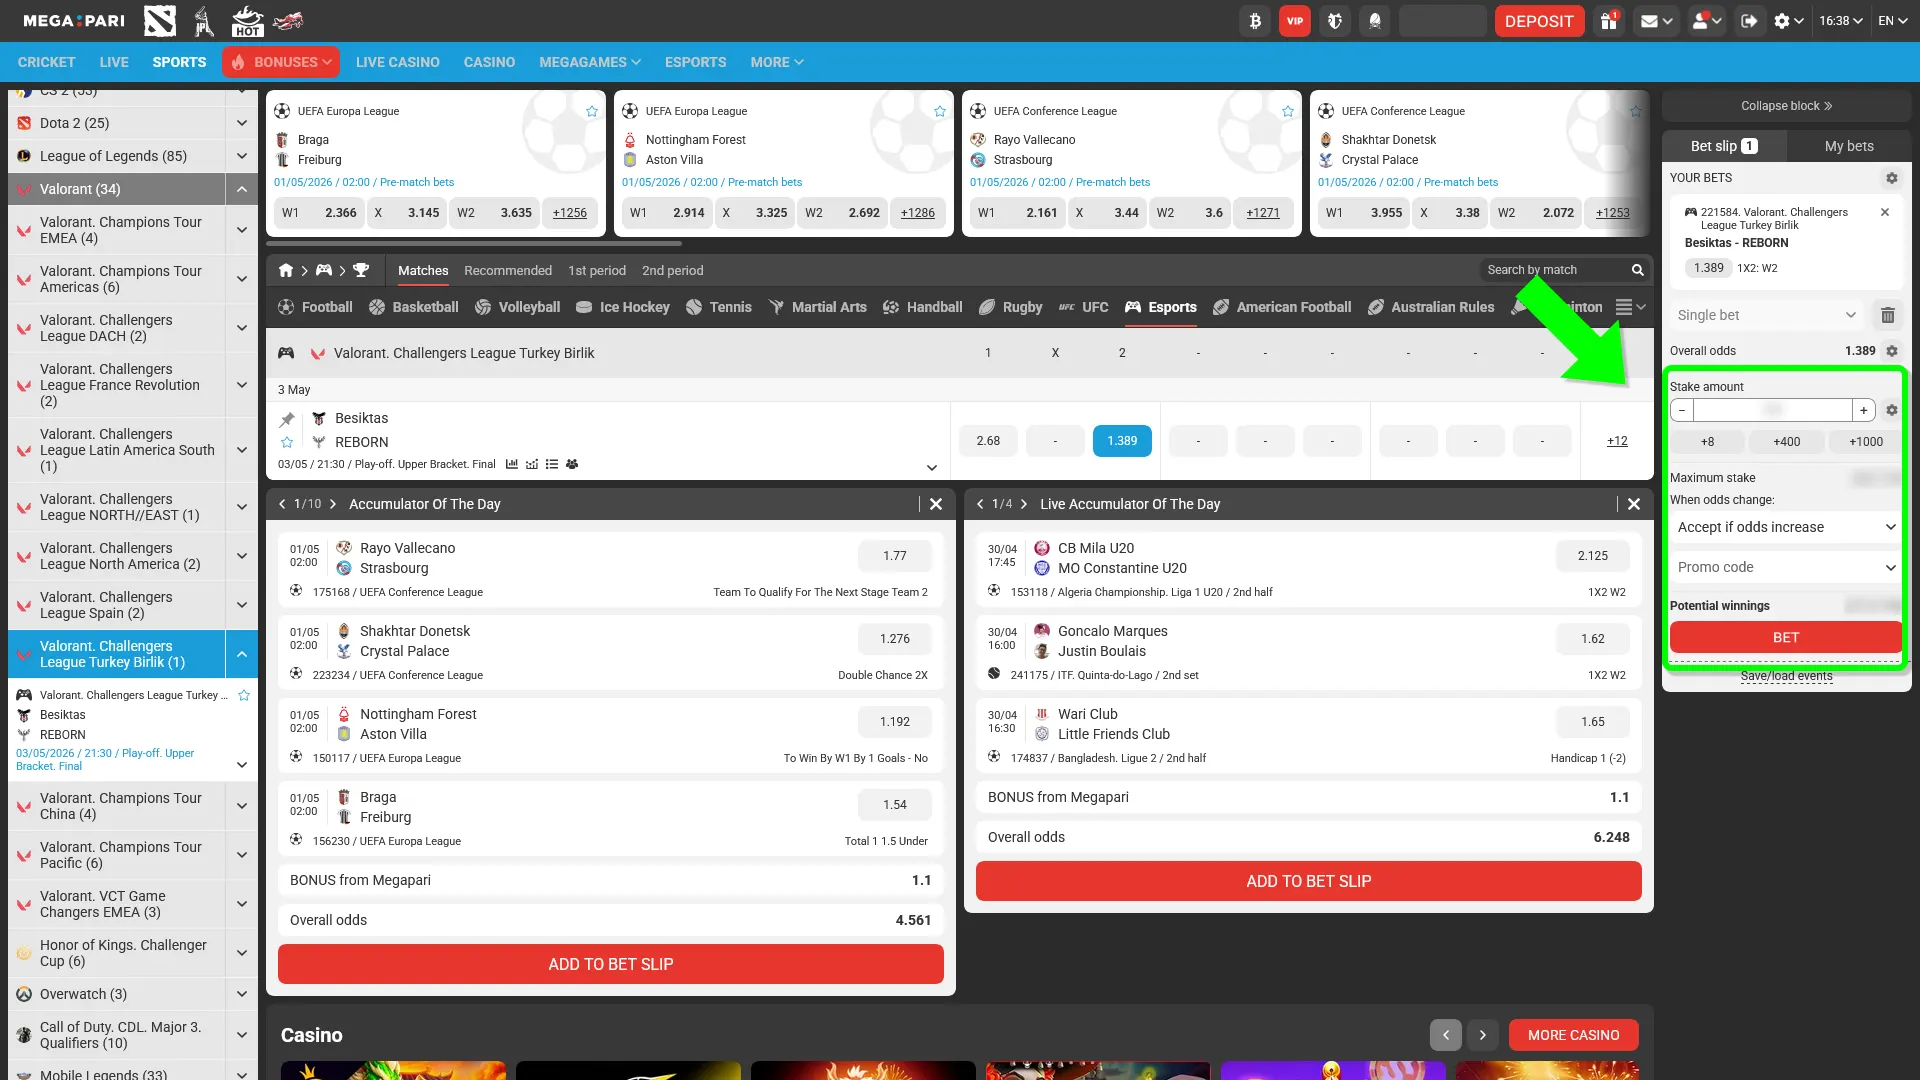Click the Save/load events link
The height and width of the screenshot is (1080, 1920).
pos(1786,676)
